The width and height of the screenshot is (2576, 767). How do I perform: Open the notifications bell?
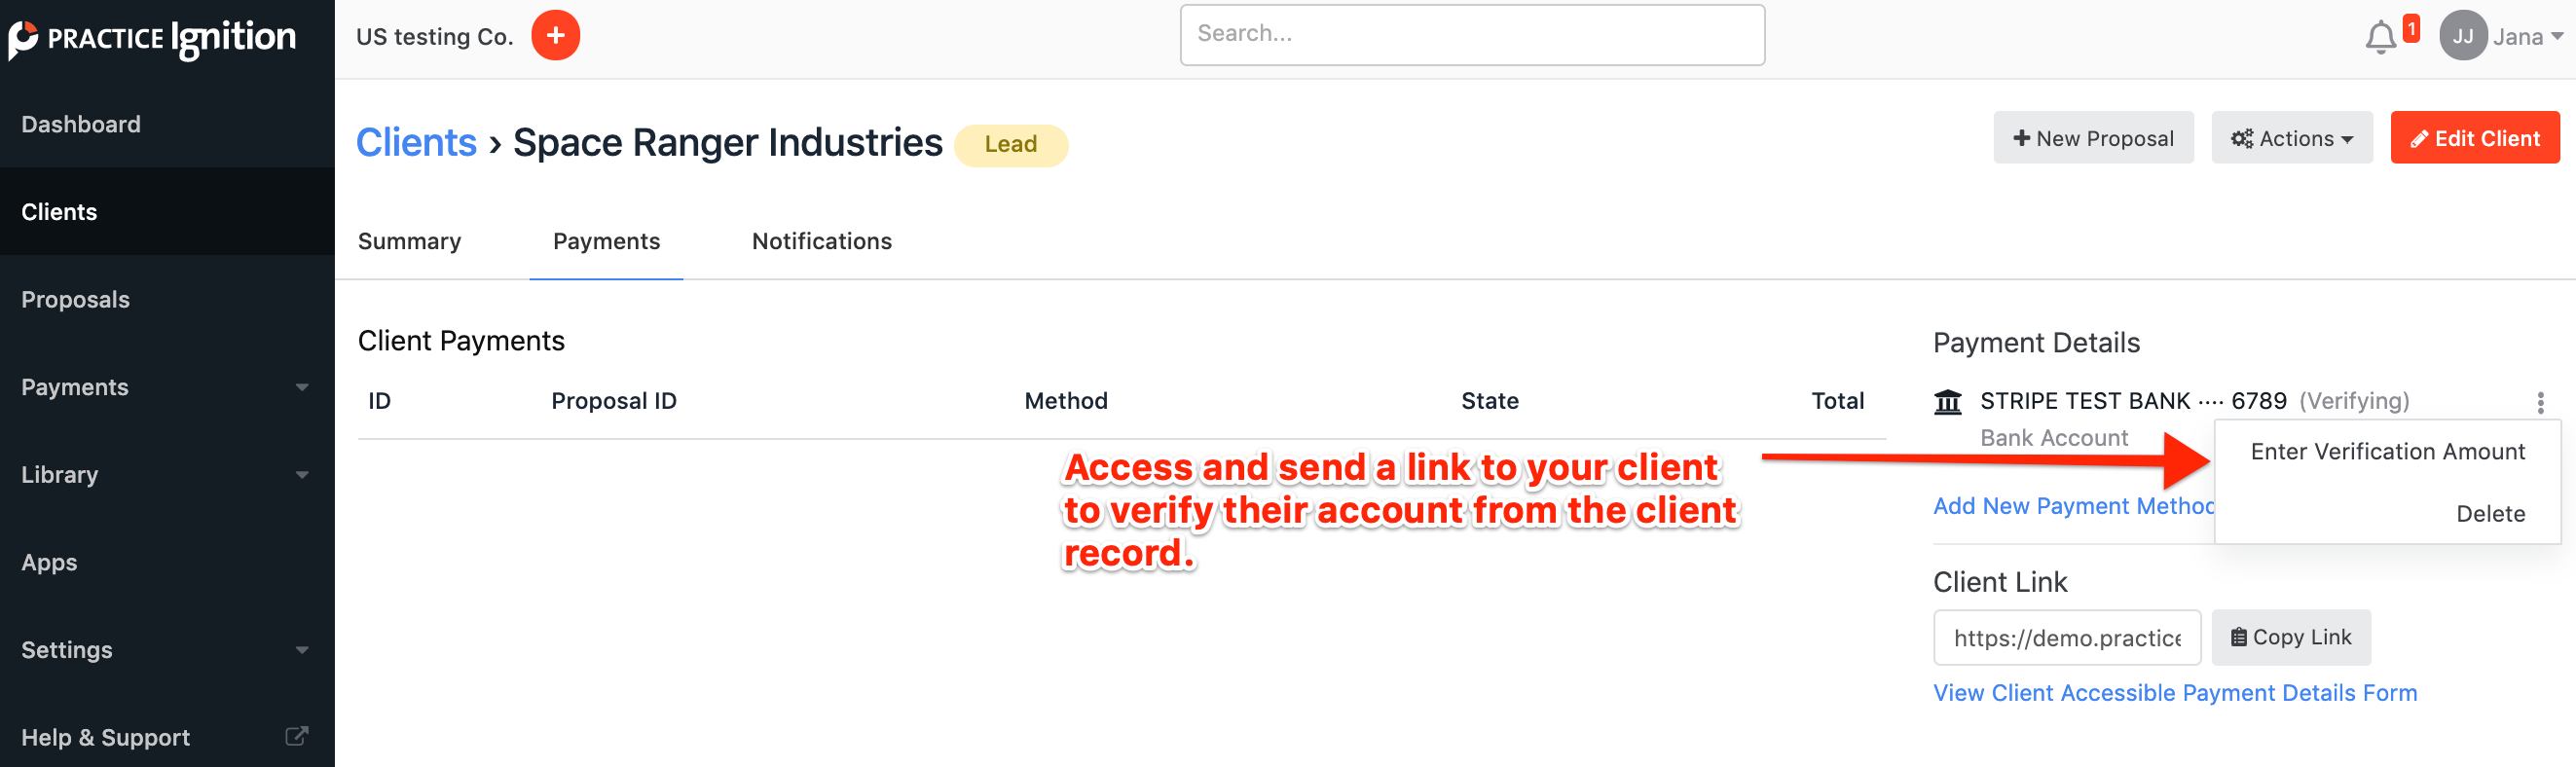click(2380, 38)
